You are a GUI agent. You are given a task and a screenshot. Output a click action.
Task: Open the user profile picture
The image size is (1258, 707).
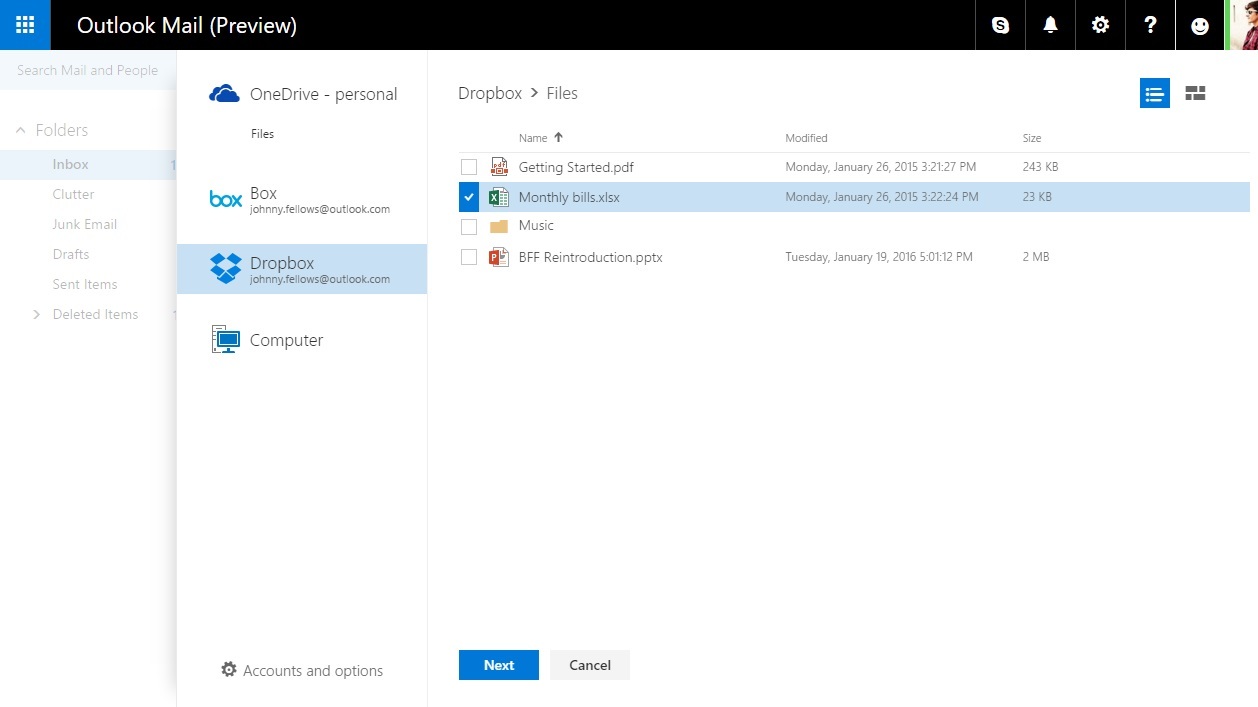click(1243, 25)
